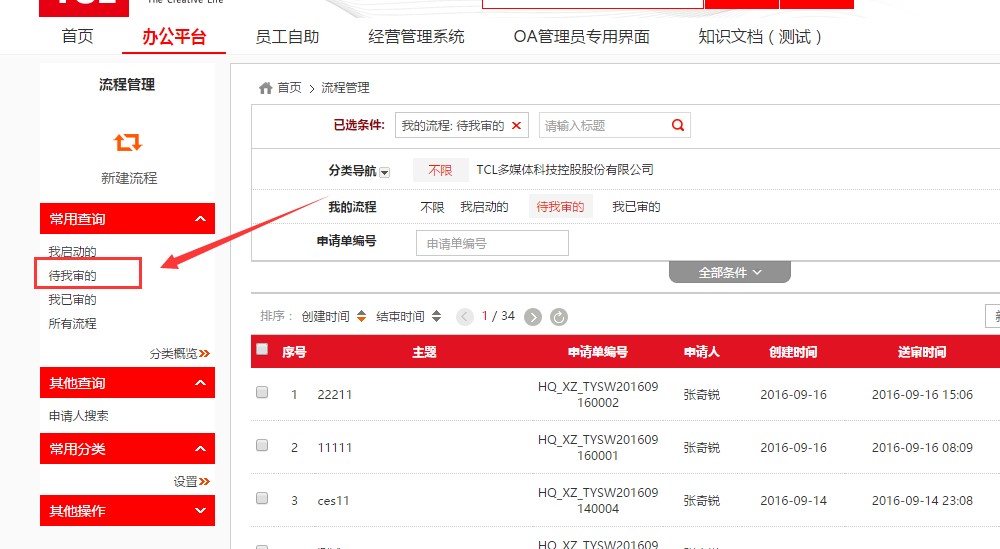Screen dimensions: 1000x549
Task: Open the workflow titled 22211
Action: (x=335, y=395)
